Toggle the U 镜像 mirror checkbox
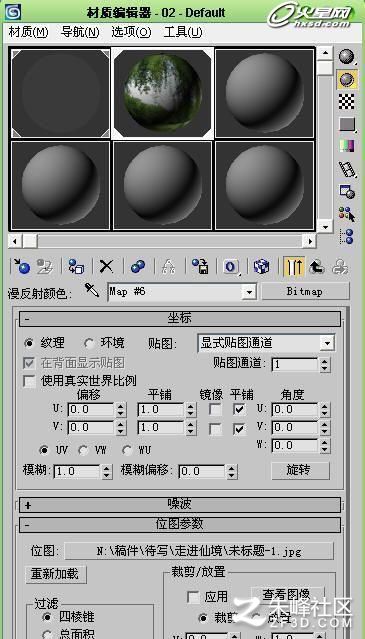Viewport: 365px width, 639px height. click(215, 410)
